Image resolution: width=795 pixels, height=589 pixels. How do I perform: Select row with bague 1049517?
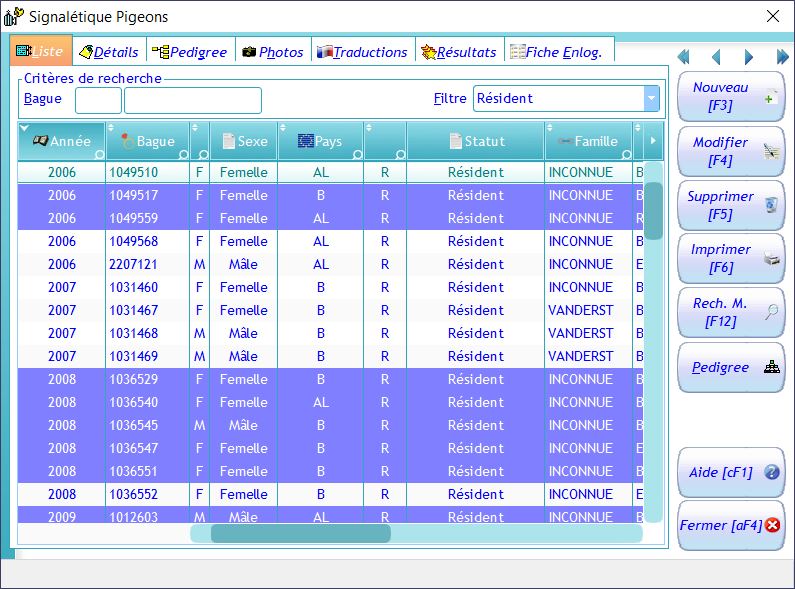pyautogui.click(x=331, y=195)
